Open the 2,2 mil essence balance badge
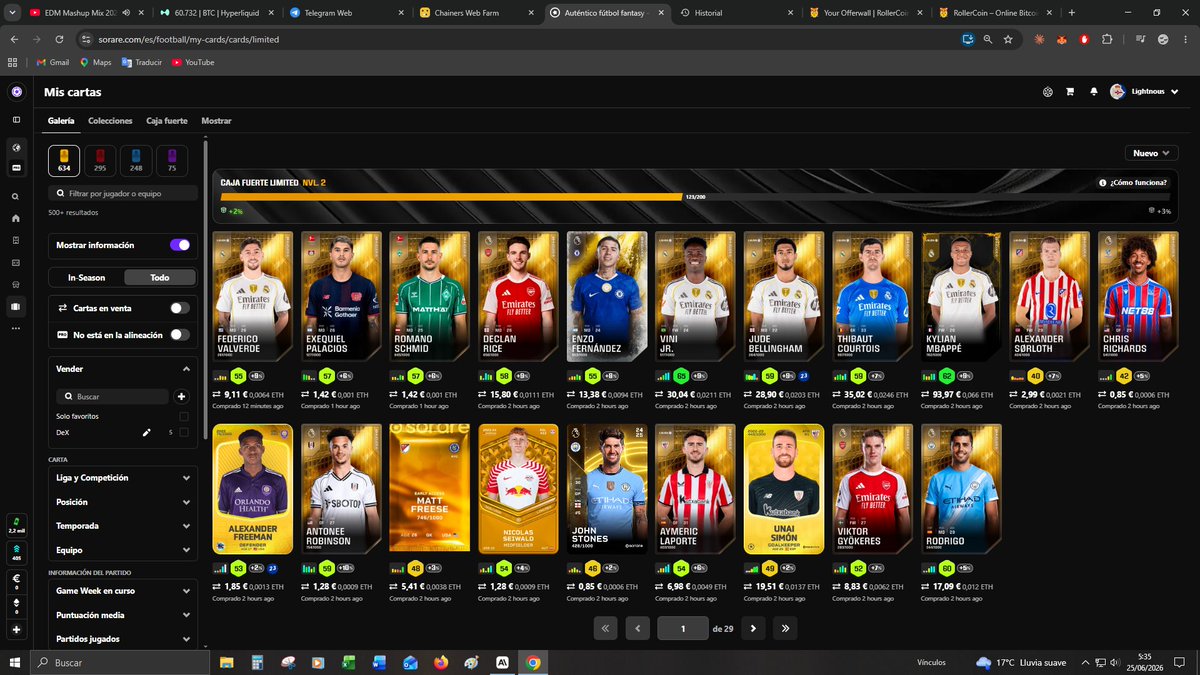The height and width of the screenshot is (675, 1200). click(16, 526)
